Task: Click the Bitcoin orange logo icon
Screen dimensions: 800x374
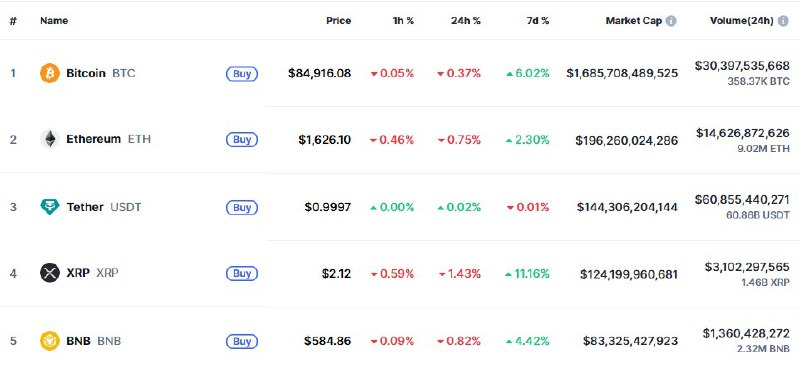Action: tap(50, 73)
